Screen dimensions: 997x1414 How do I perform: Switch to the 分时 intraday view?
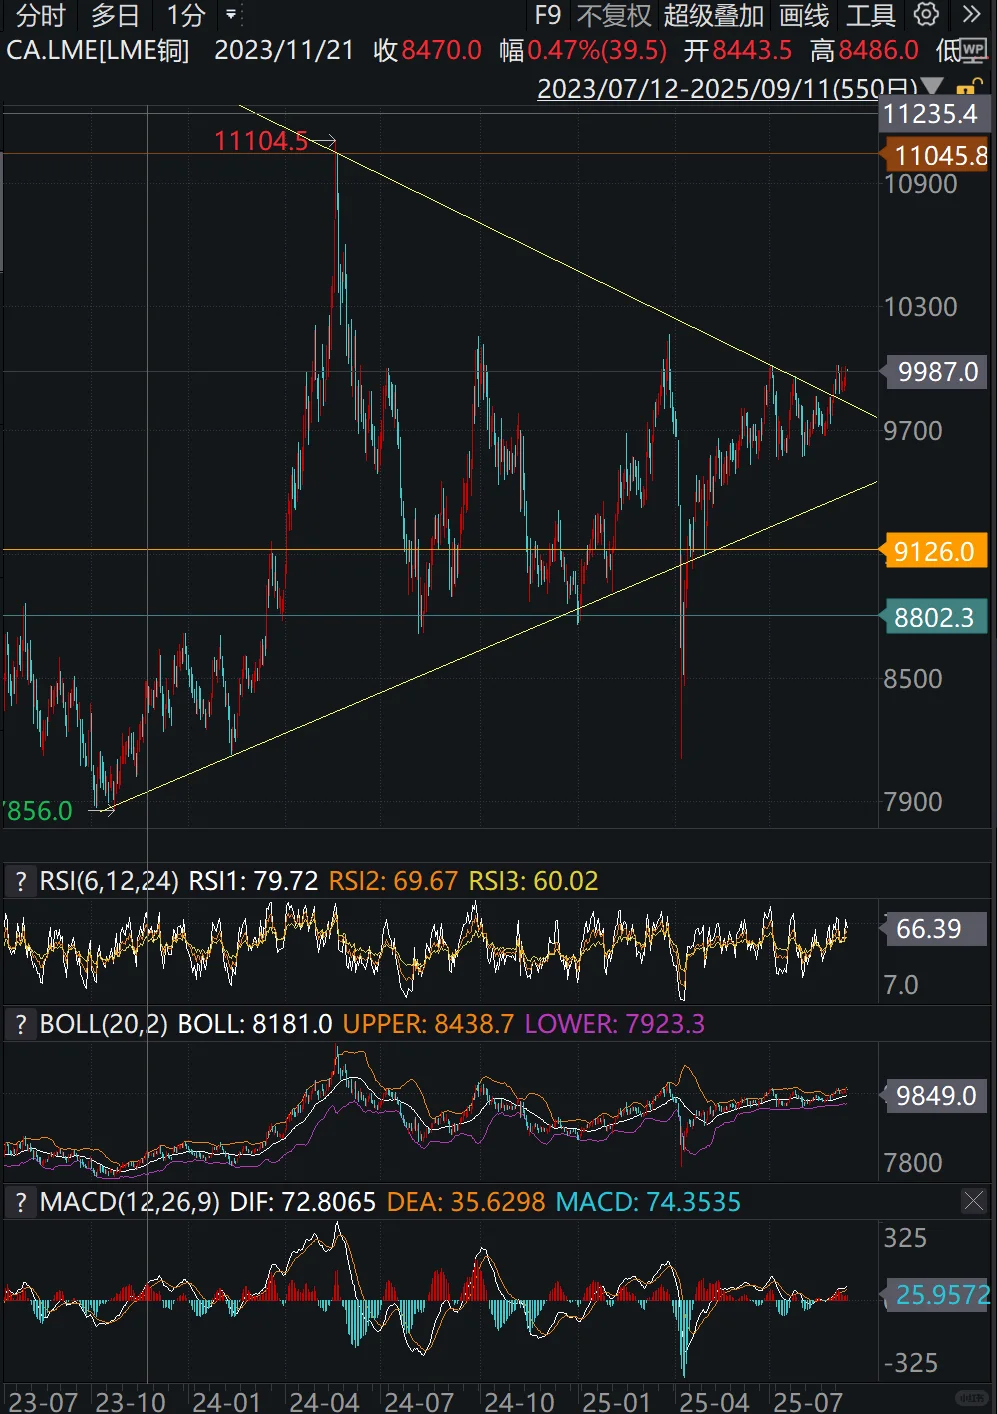[40, 15]
